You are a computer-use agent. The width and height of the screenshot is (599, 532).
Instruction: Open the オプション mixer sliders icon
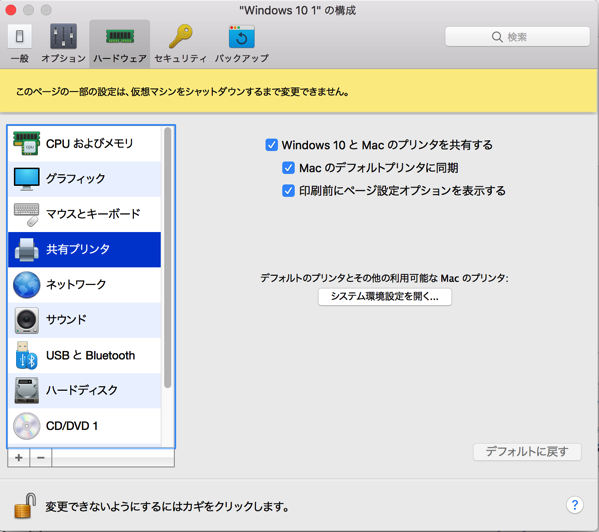coord(63,37)
